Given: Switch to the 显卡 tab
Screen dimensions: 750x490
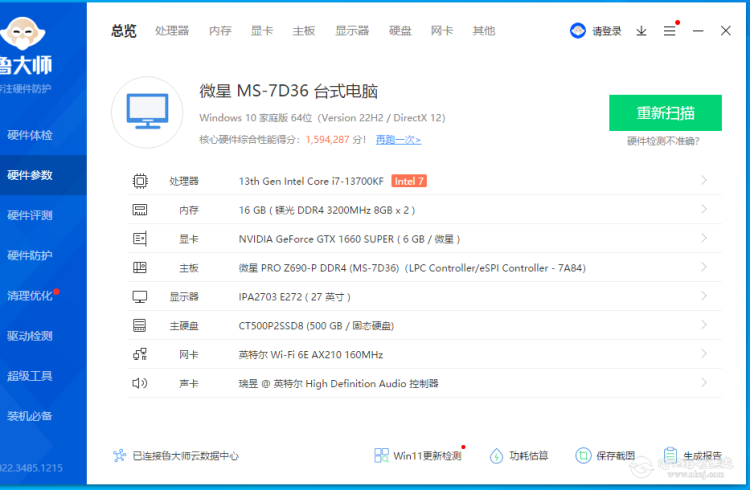Looking at the screenshot, I should click(x=262, y=31).
